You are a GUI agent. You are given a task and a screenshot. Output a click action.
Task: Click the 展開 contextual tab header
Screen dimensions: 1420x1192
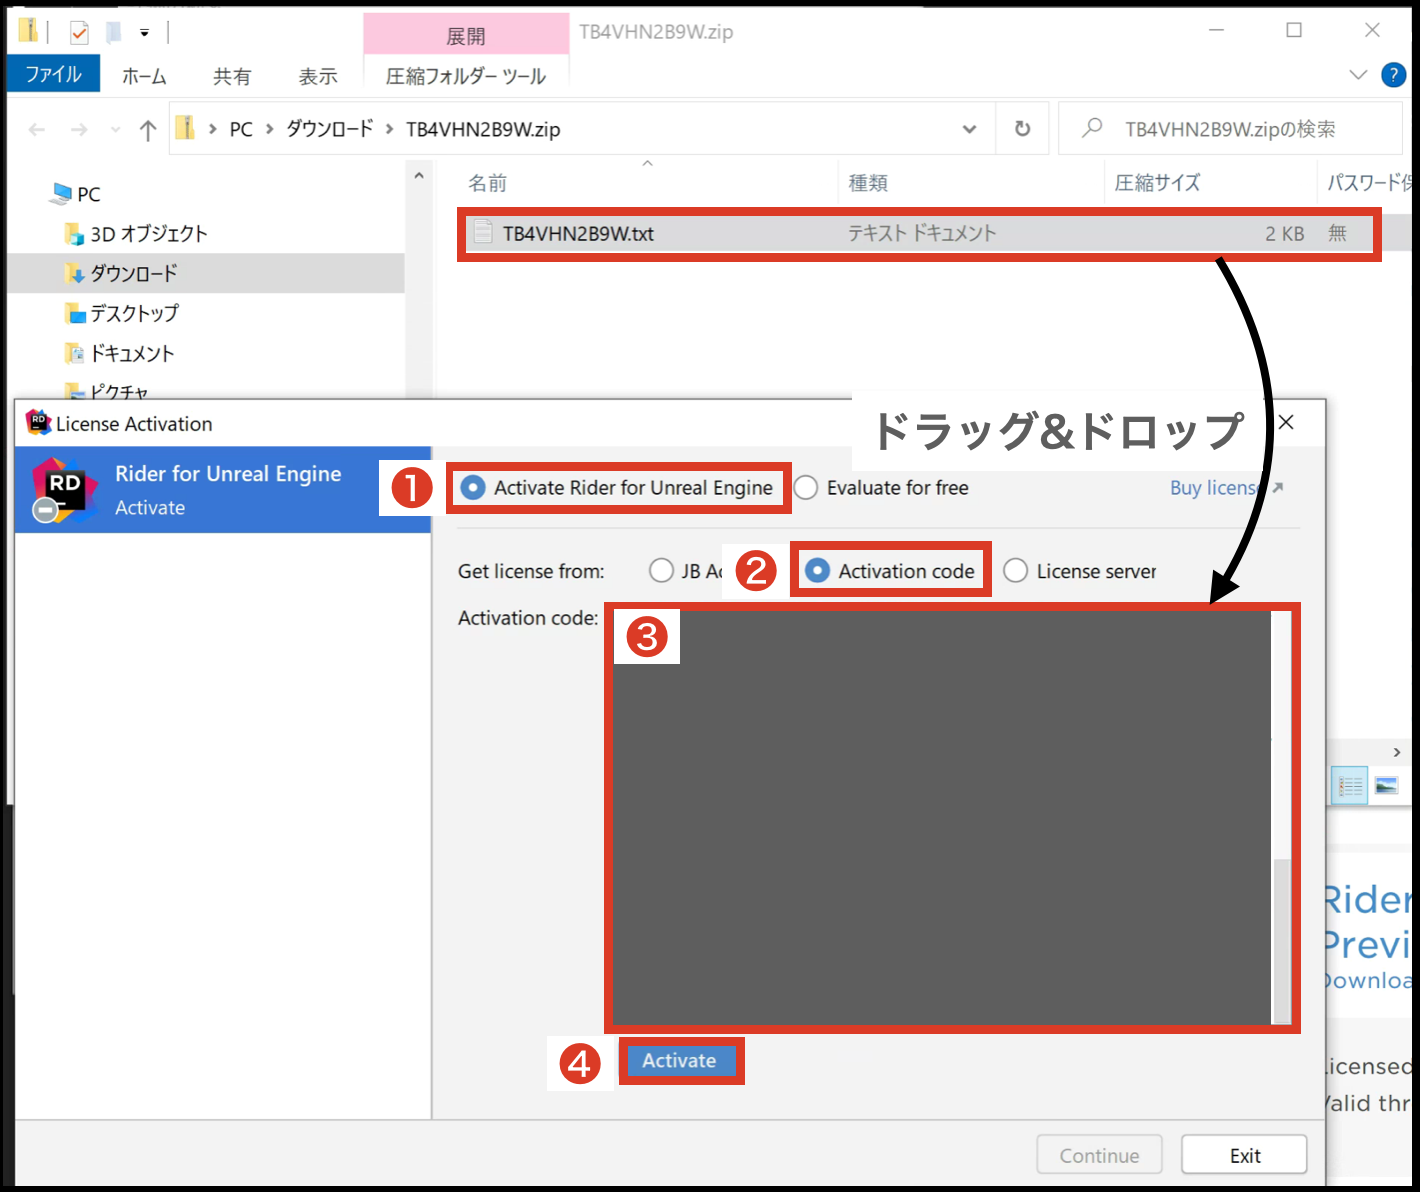pos(466,36)
